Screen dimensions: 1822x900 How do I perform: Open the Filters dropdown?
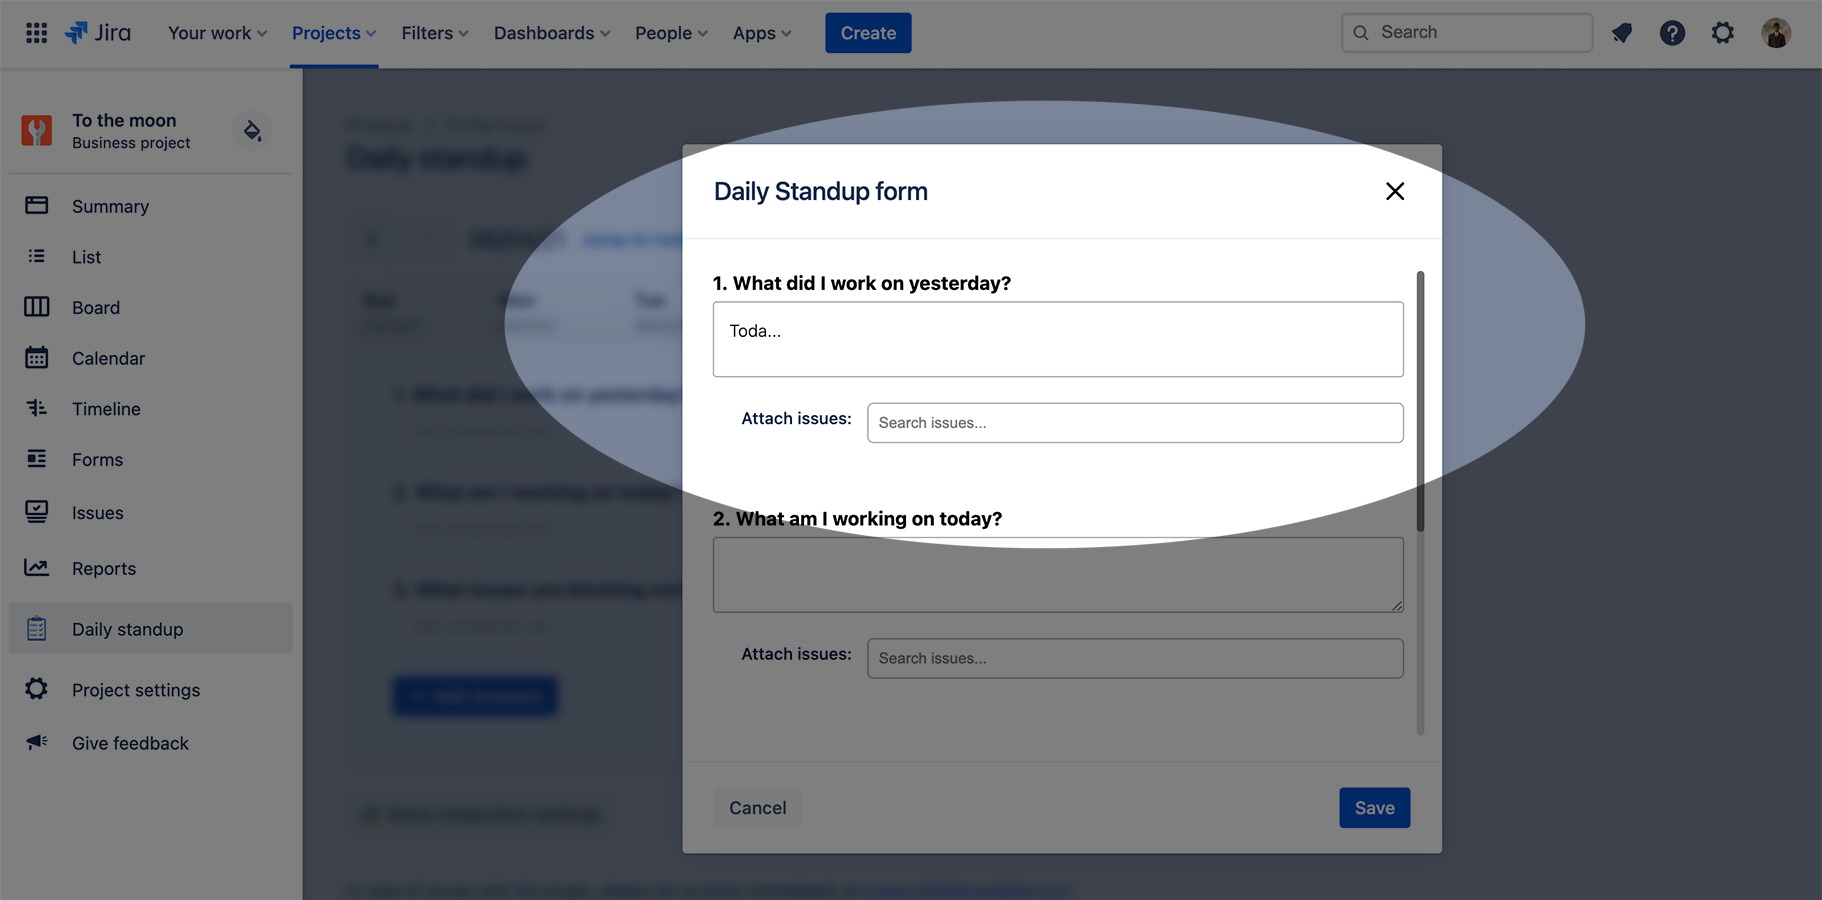click(434, 32)
